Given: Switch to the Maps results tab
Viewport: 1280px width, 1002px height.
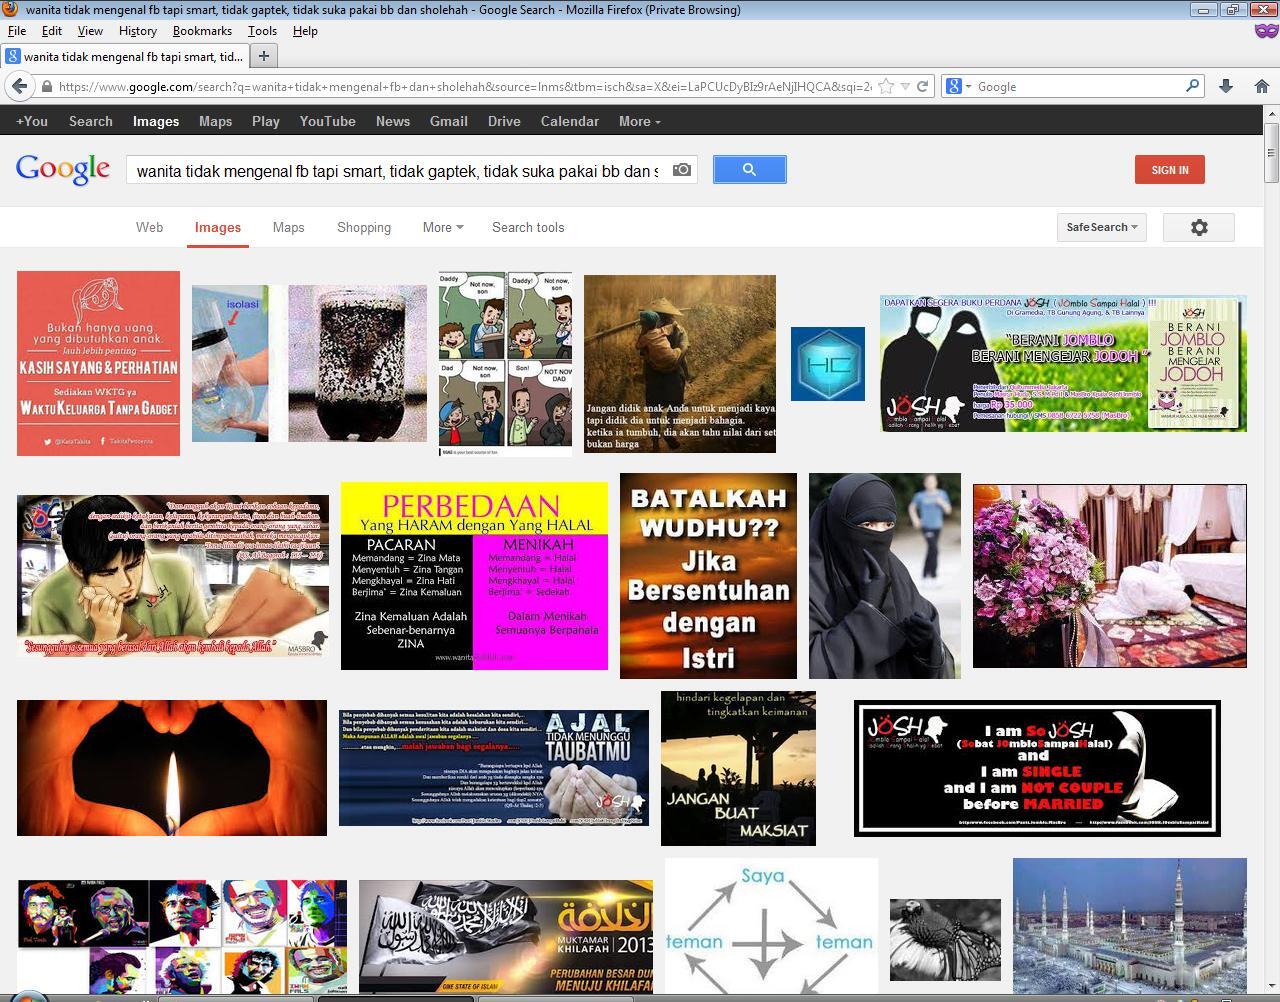Looking at the screenshot, I should (288, 227).
